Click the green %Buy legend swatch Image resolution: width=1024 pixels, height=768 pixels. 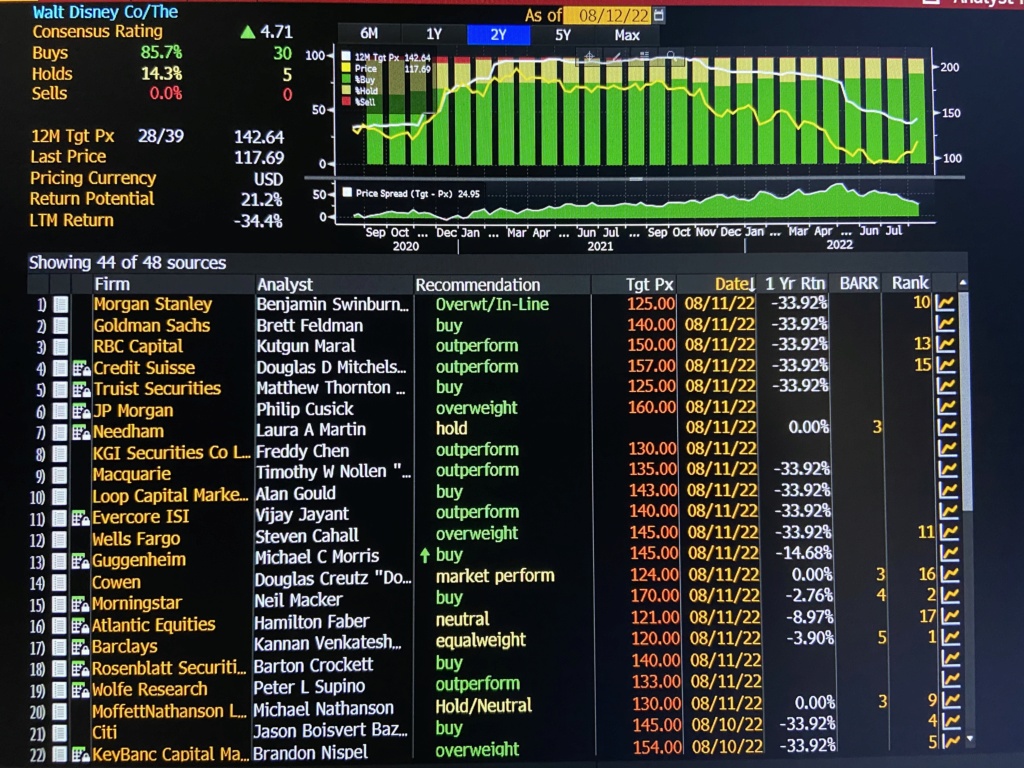click(346, 79)
